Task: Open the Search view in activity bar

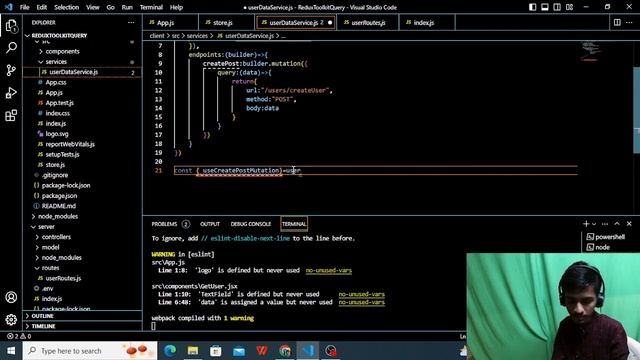Action: [11, 47]
